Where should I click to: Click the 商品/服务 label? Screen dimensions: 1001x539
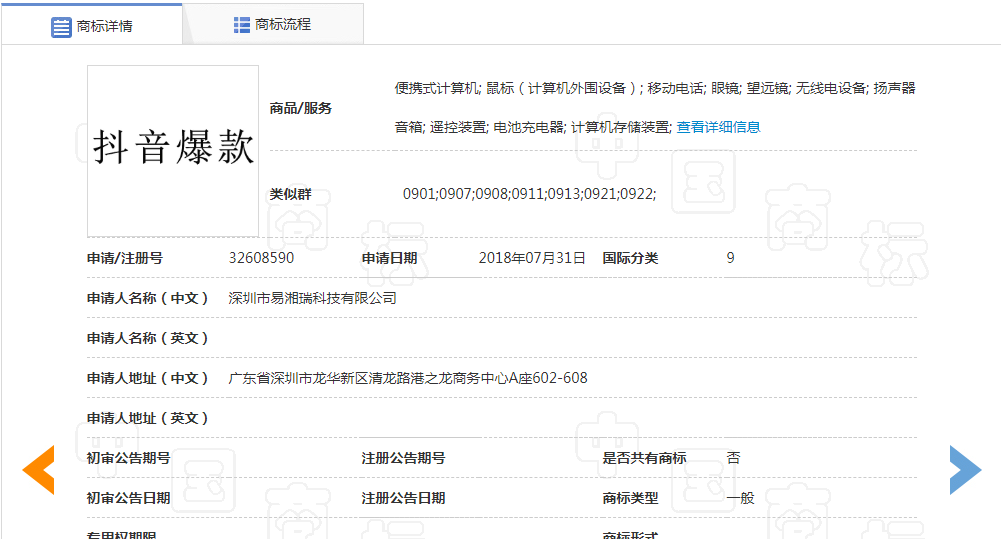pos(301,108)
